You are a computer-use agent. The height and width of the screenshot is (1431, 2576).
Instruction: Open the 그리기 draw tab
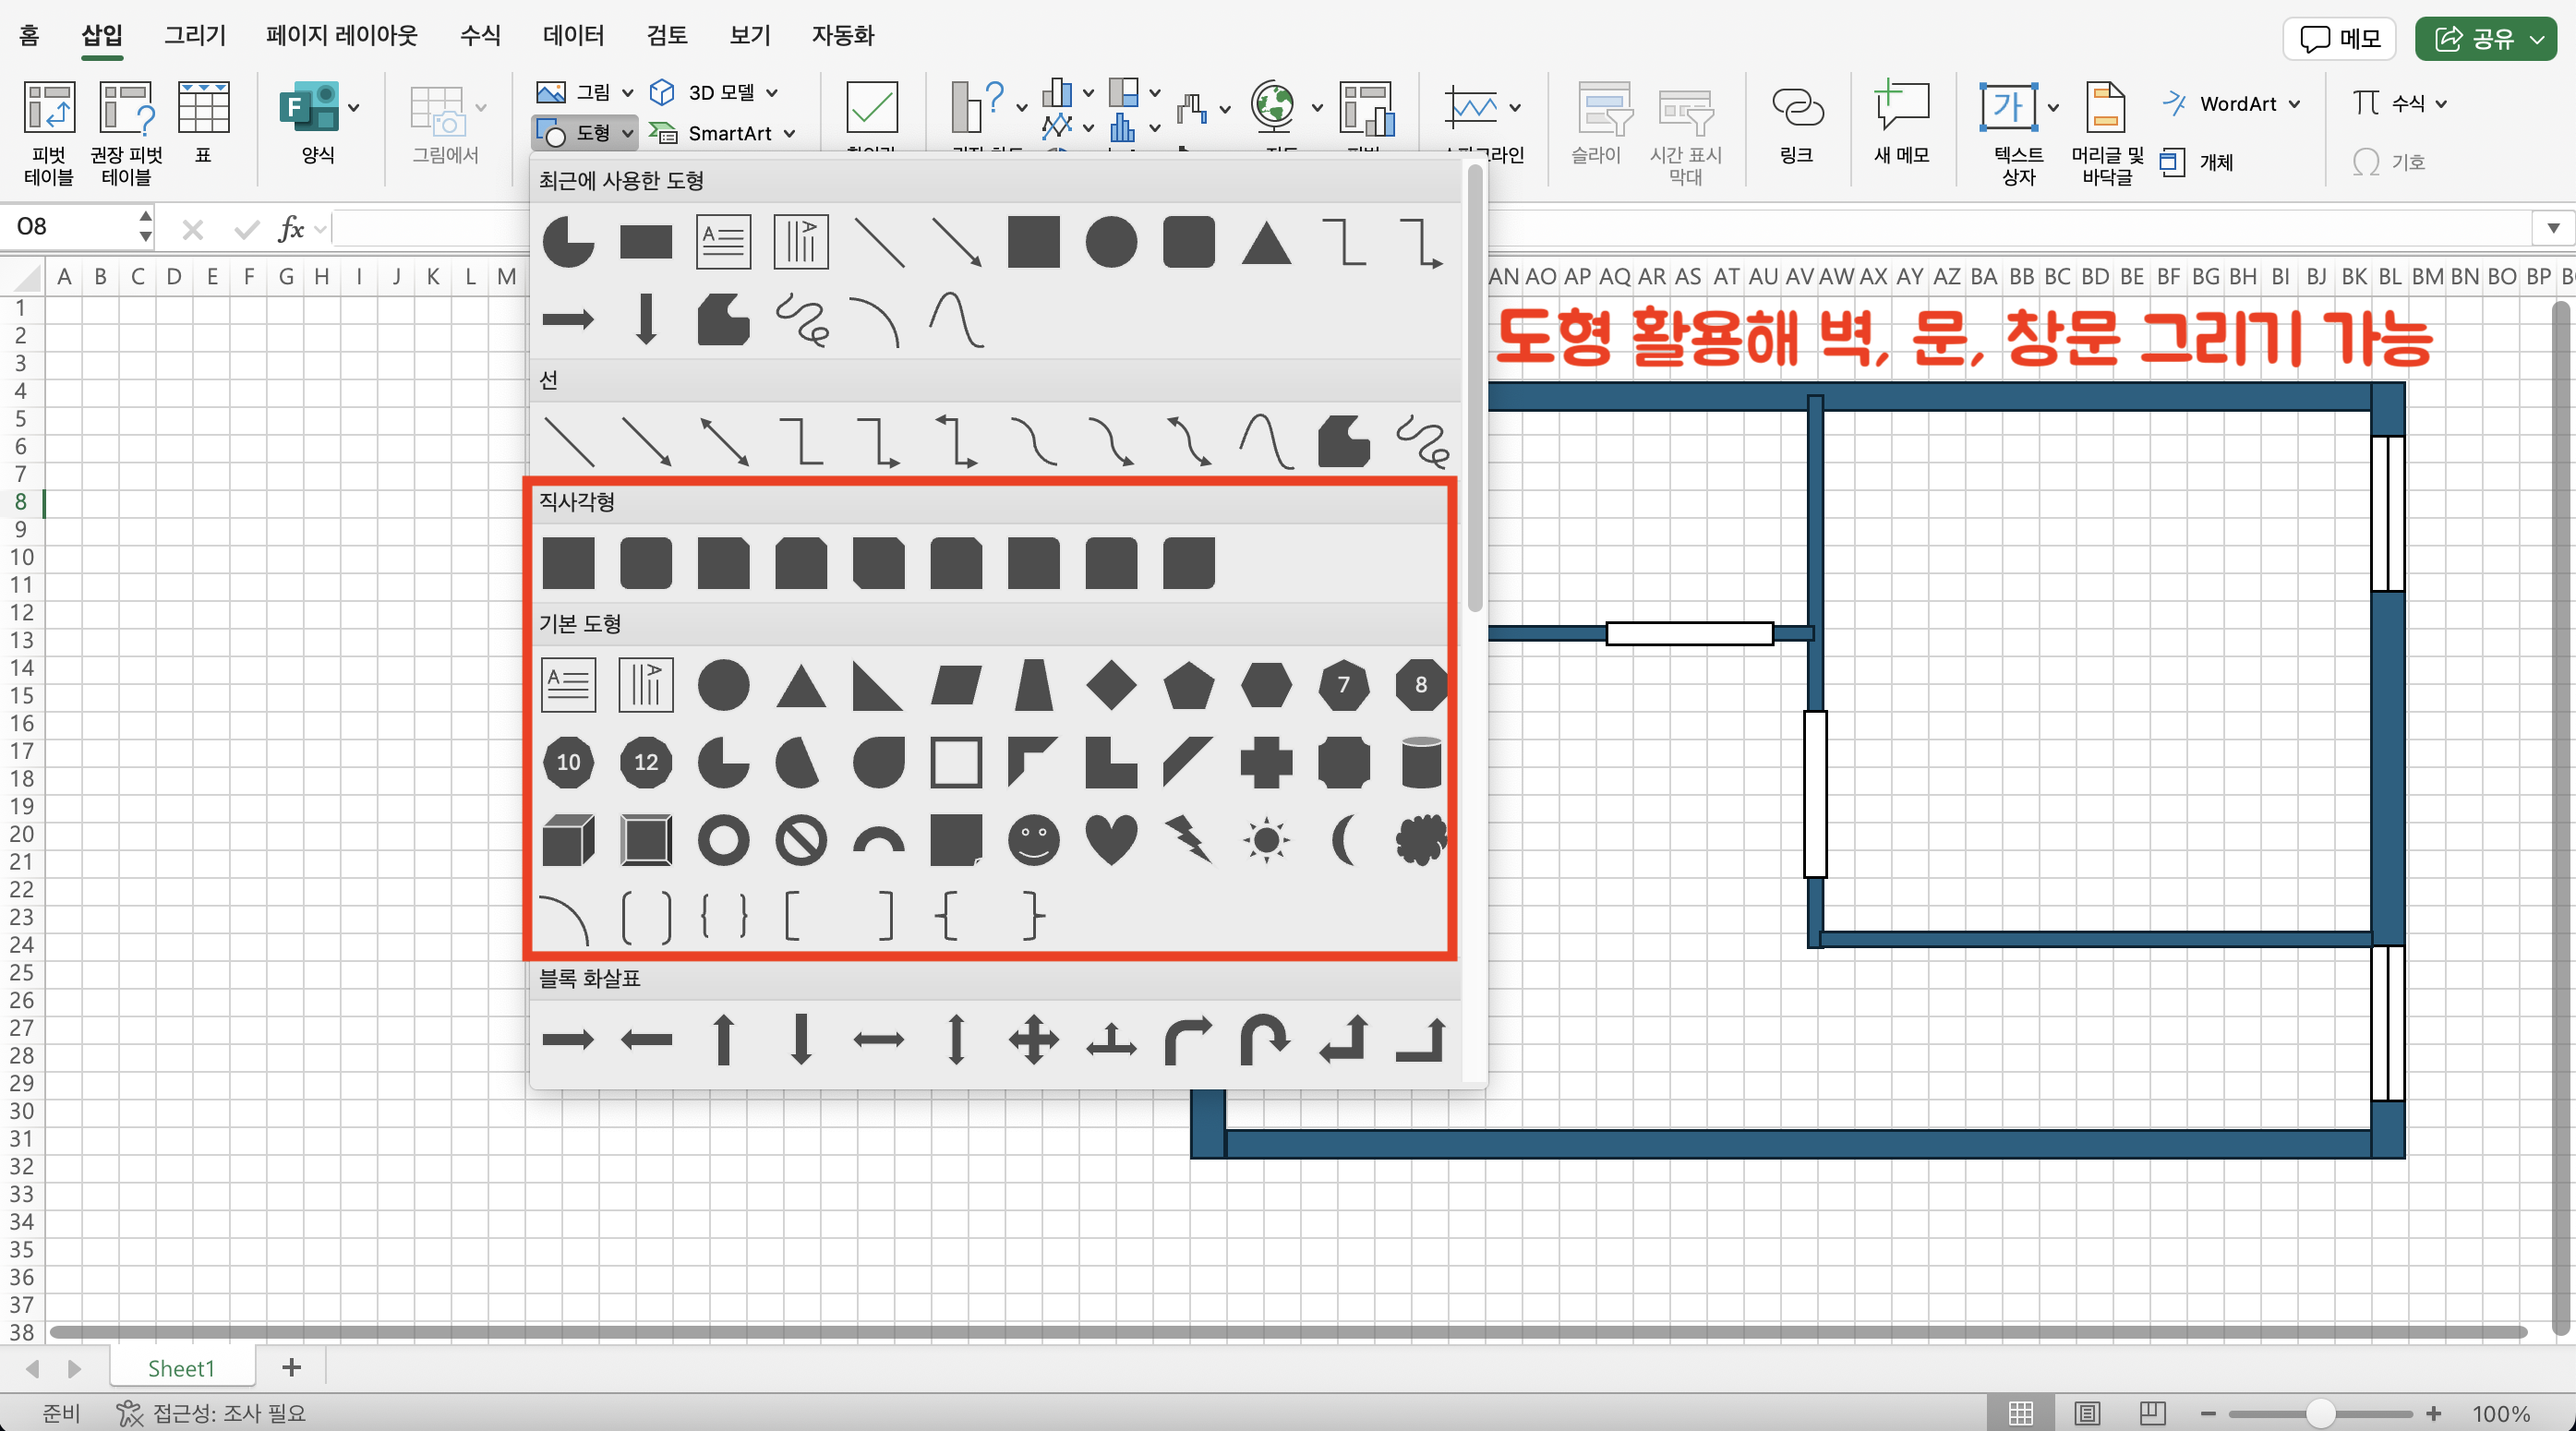(195, 36)
